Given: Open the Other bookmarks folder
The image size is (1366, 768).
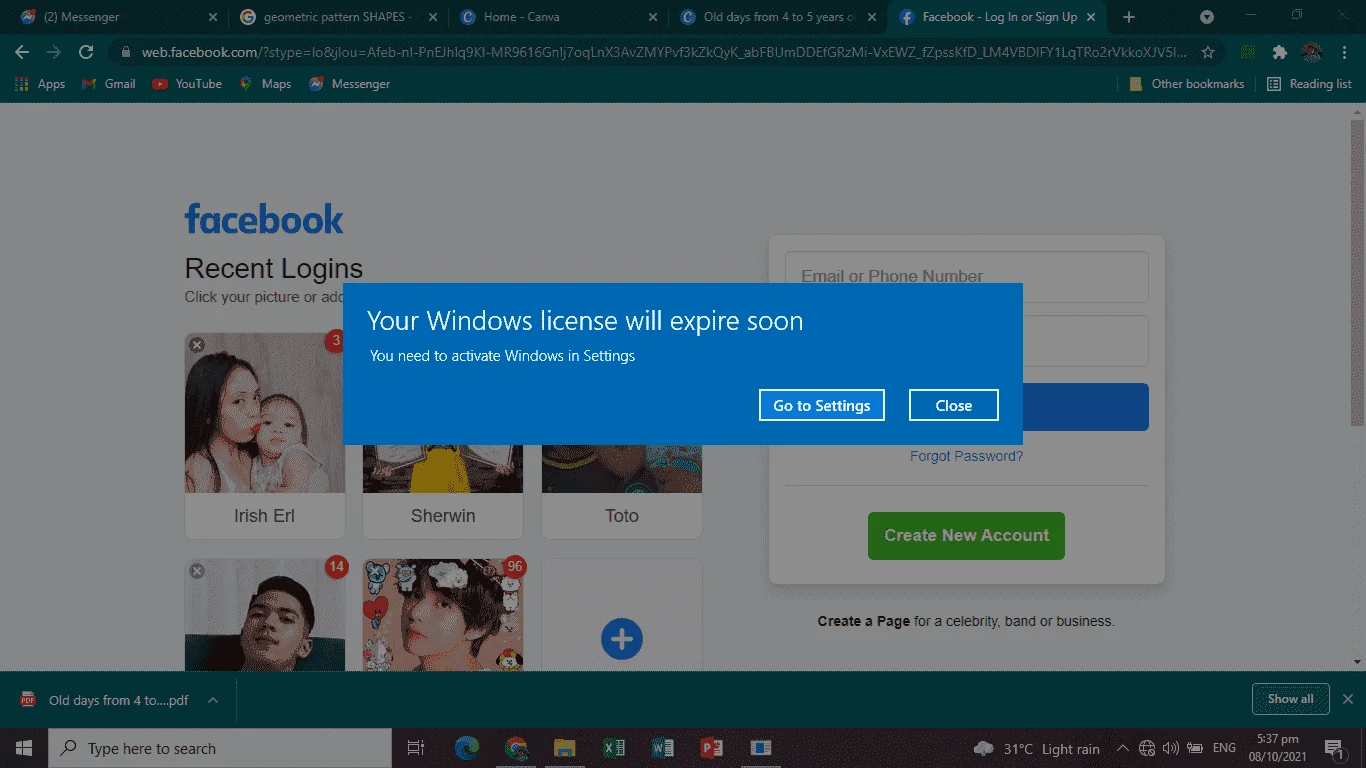Looking at the screenshot, I should (x=1186, y=84).
